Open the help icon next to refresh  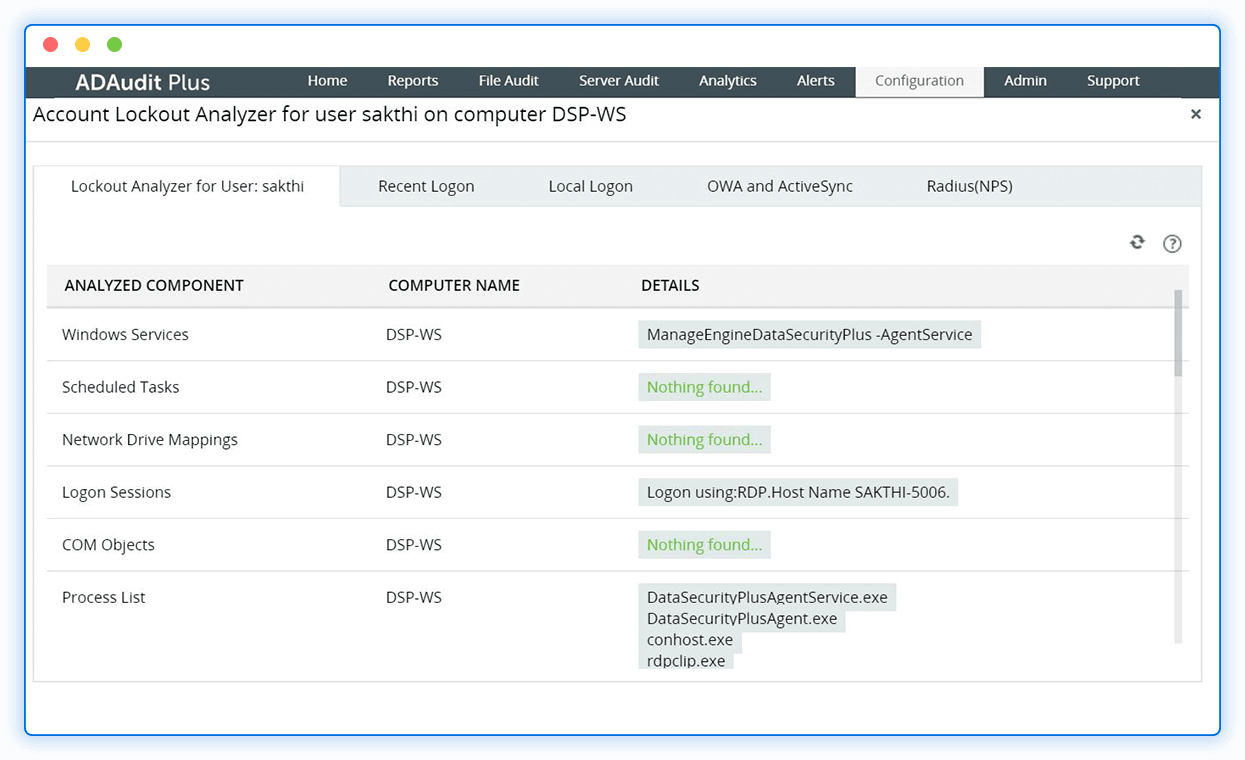[1172, 243]
